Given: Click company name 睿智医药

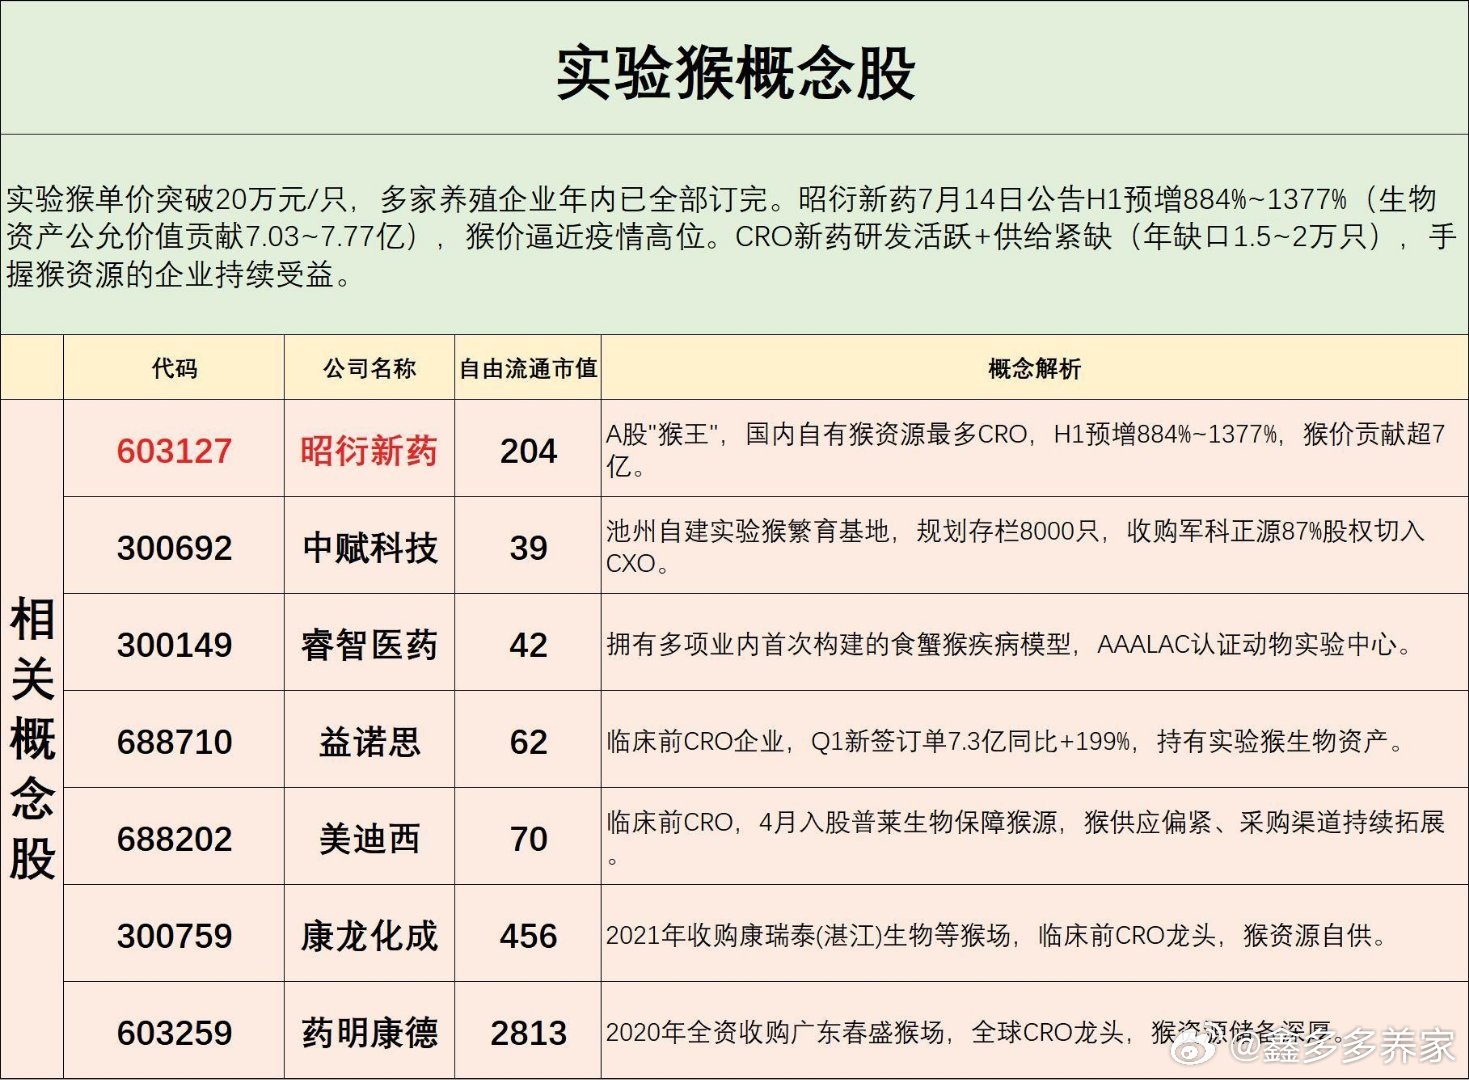Looking at the screenshot, I should pos(369,645).
